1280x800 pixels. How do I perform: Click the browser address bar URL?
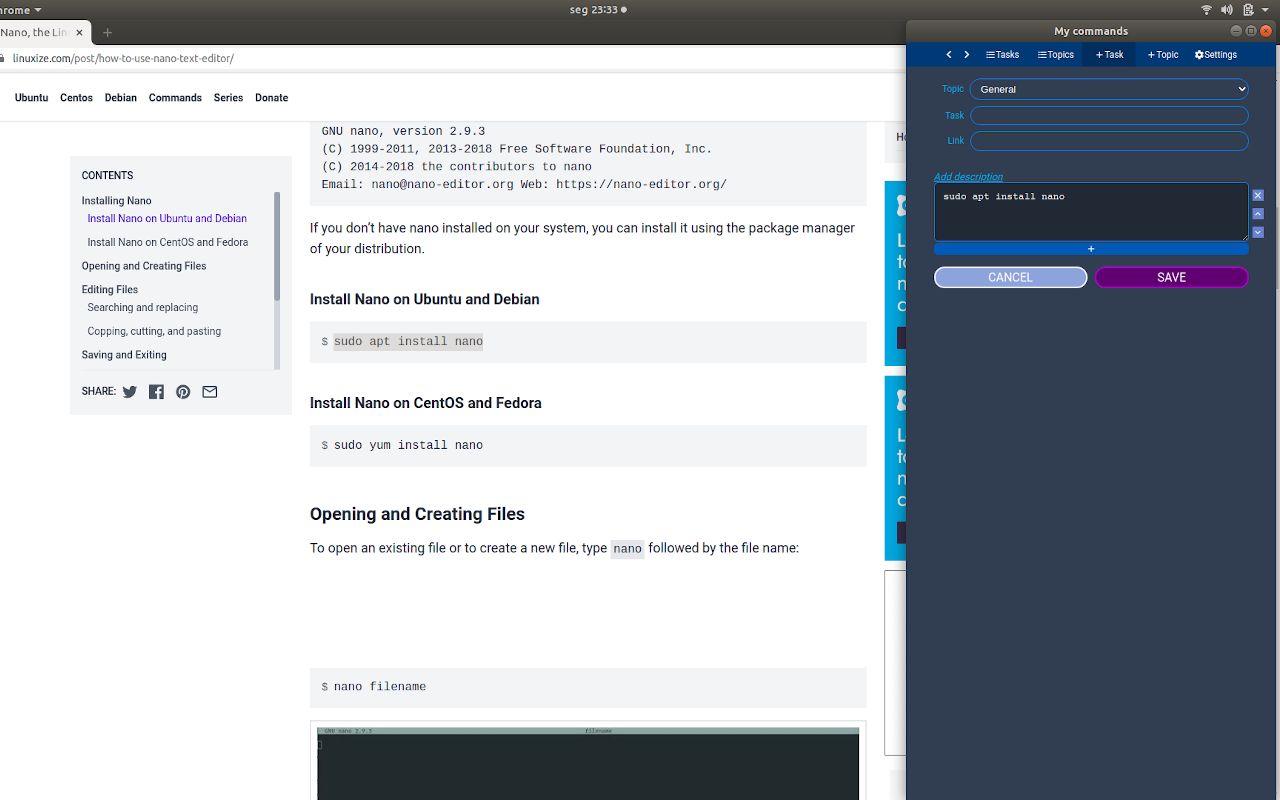pos(123,59)
